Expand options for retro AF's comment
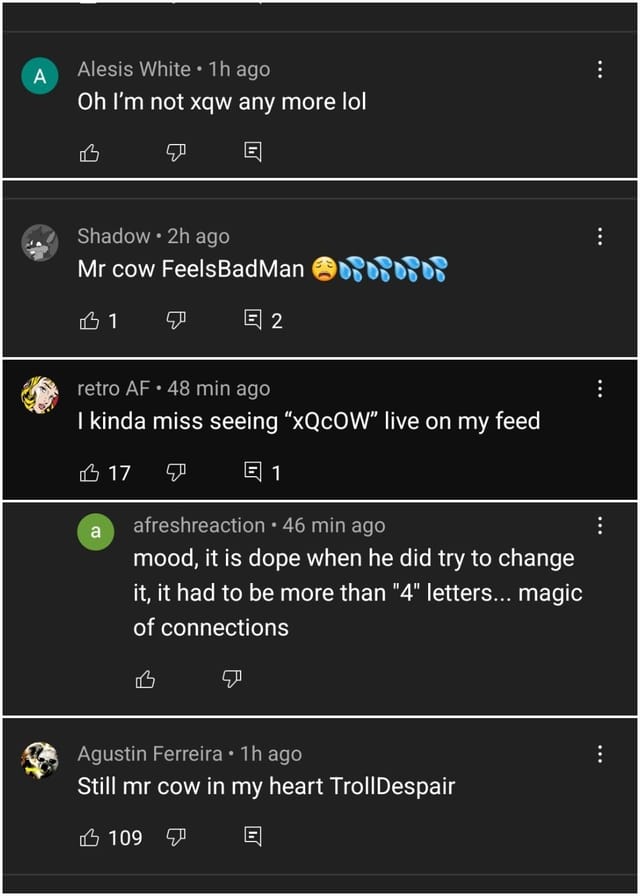The height and width of the screenshot is (896, 640). pyautogui.click(x=600, y=388)
